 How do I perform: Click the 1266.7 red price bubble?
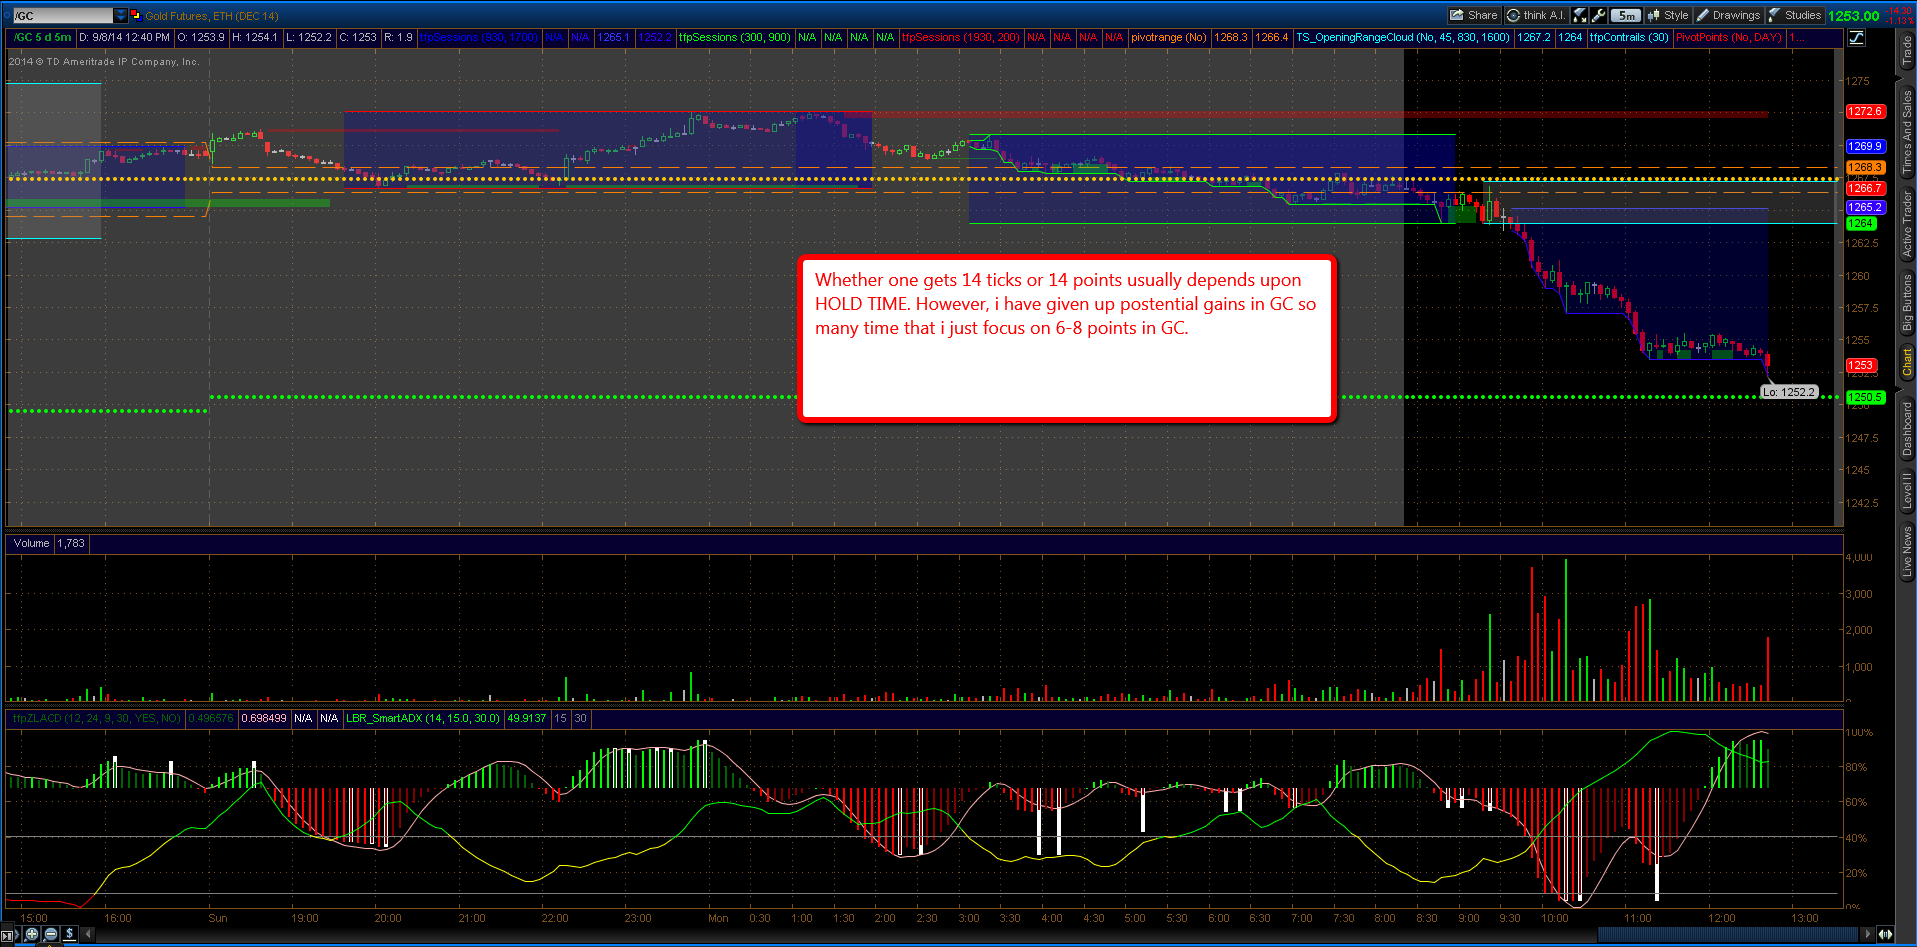(x=1865, y=188)
